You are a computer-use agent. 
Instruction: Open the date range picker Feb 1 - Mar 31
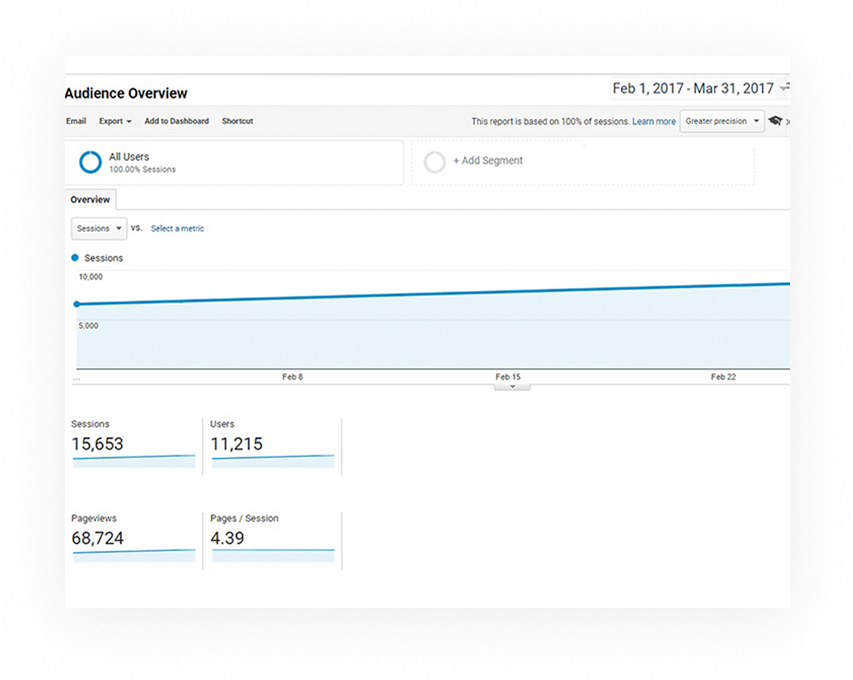point(700,89)
